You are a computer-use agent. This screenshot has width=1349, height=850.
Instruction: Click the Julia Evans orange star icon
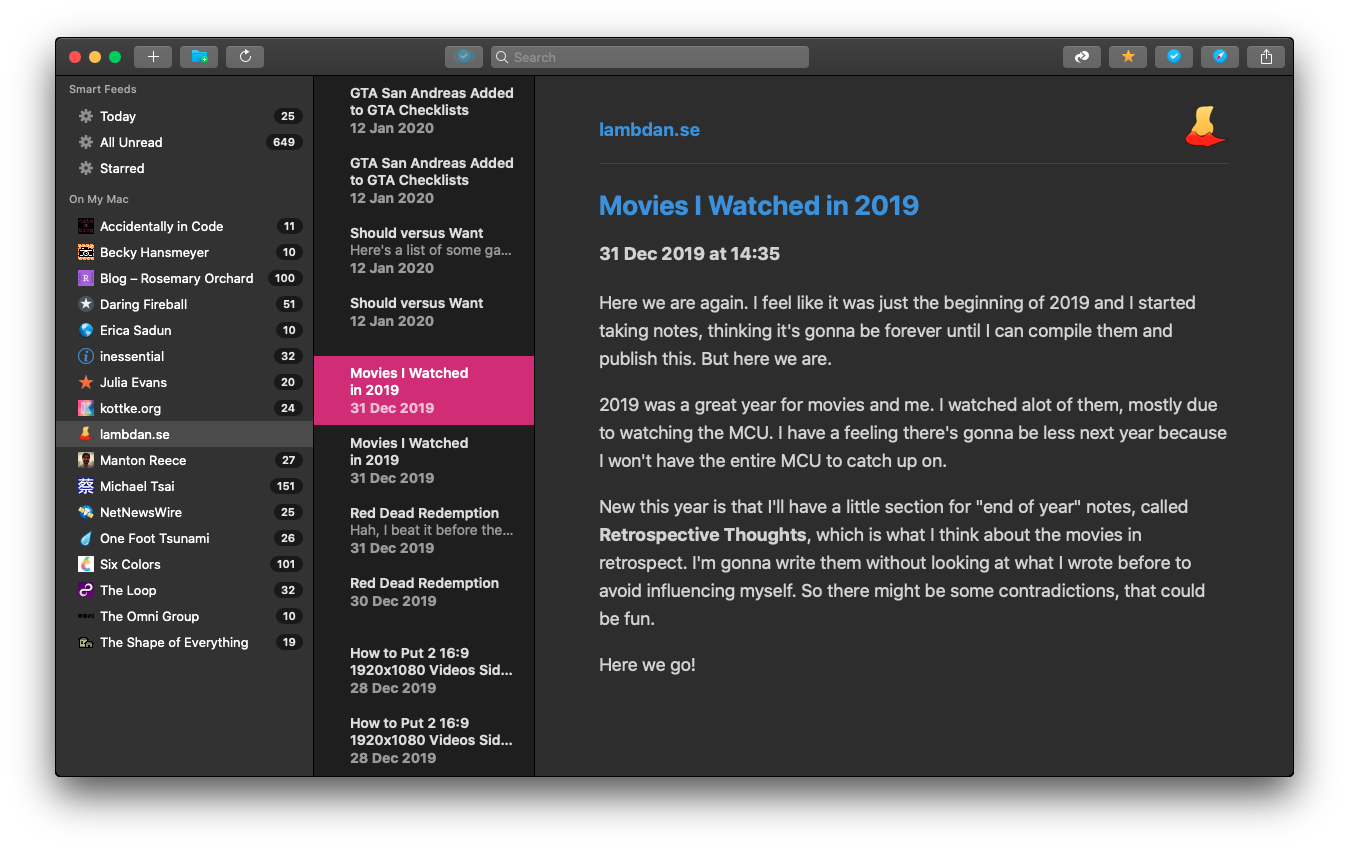(x=86, y=382)
